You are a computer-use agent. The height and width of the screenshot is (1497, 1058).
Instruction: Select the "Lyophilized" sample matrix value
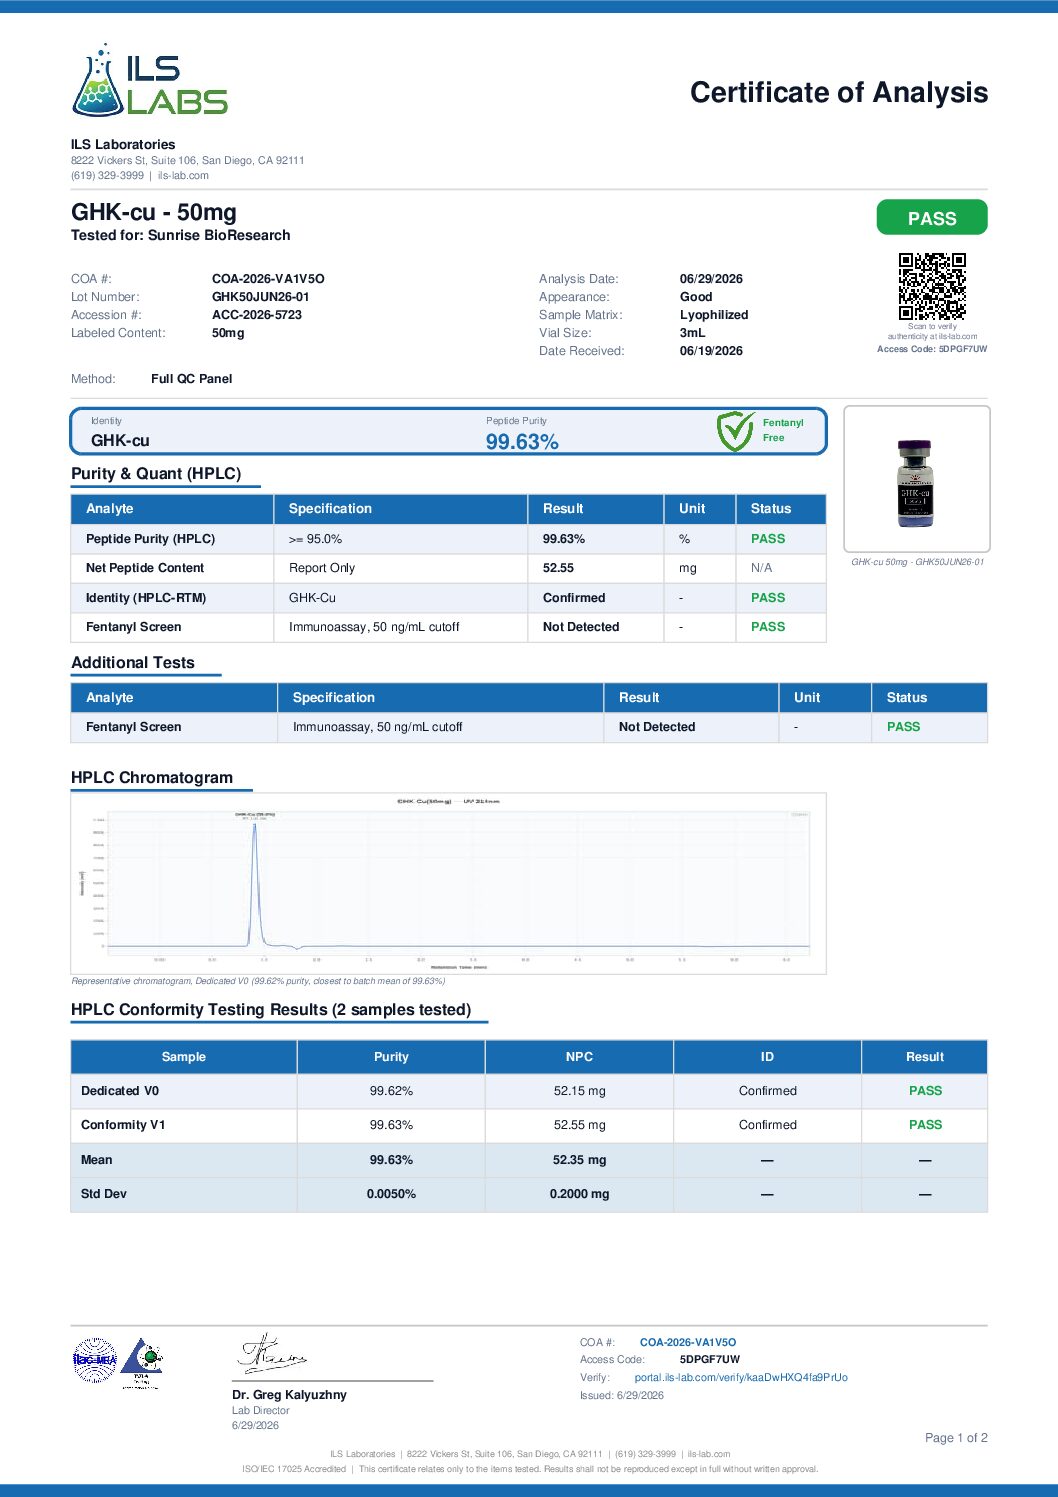click(x=714, y=315)
